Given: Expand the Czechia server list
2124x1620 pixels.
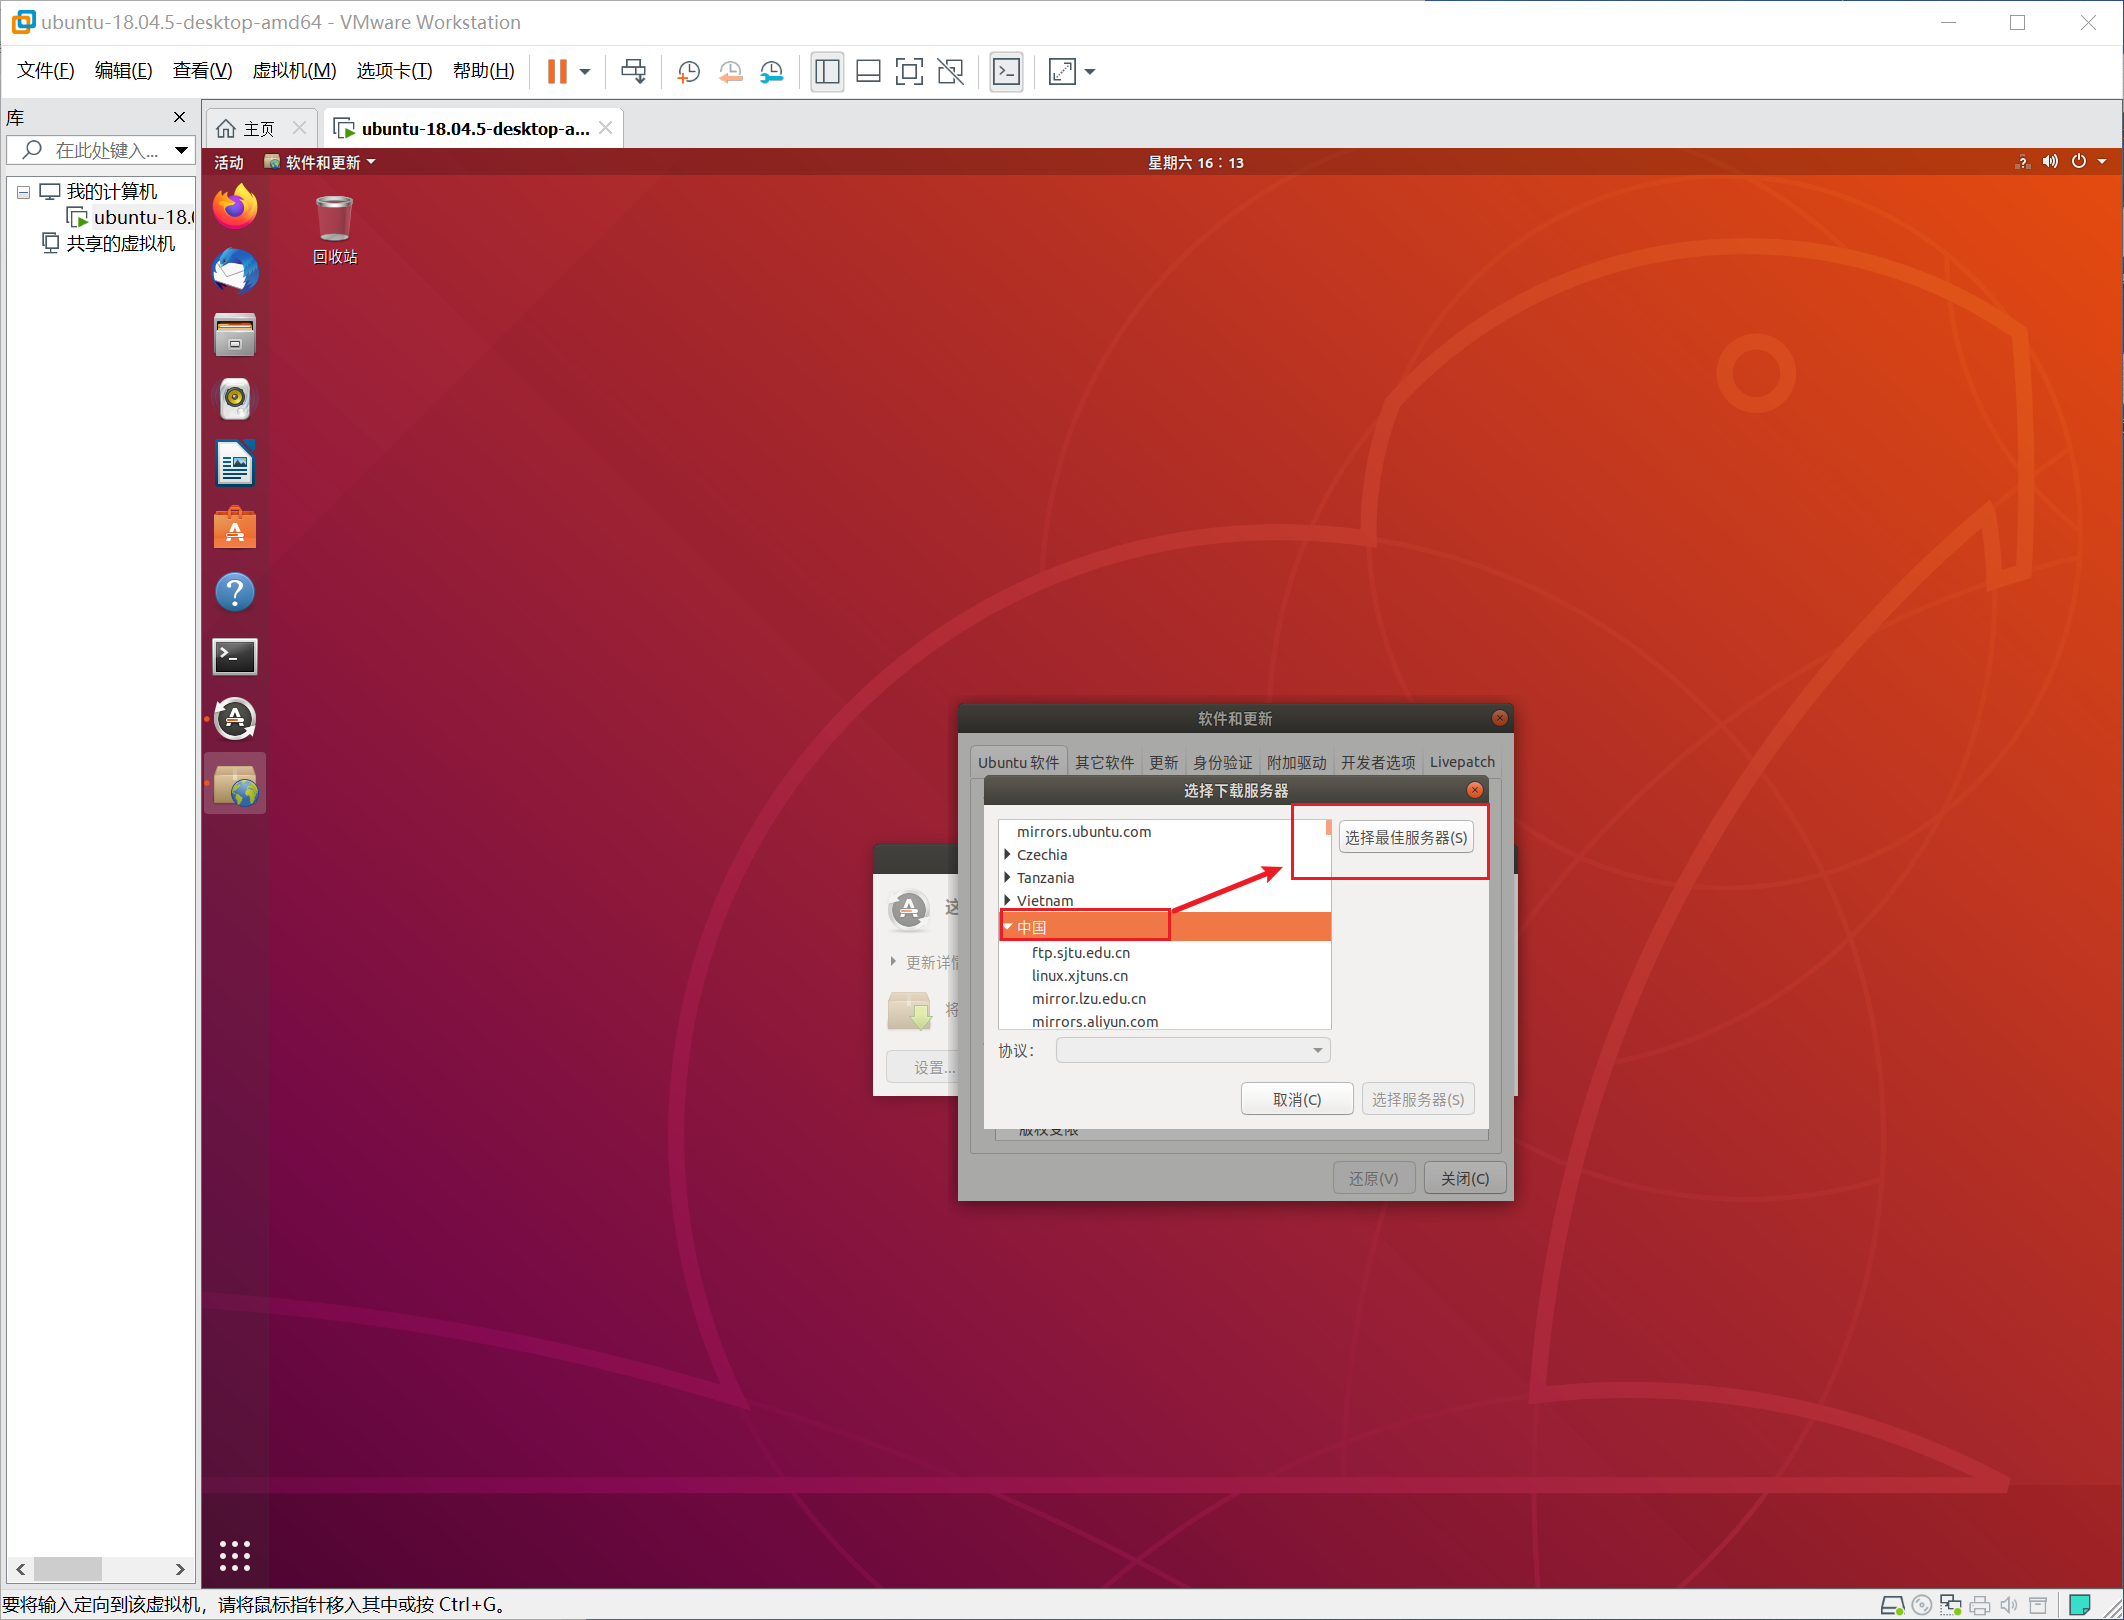Looking at the screenshot, I should (1007, 854).
